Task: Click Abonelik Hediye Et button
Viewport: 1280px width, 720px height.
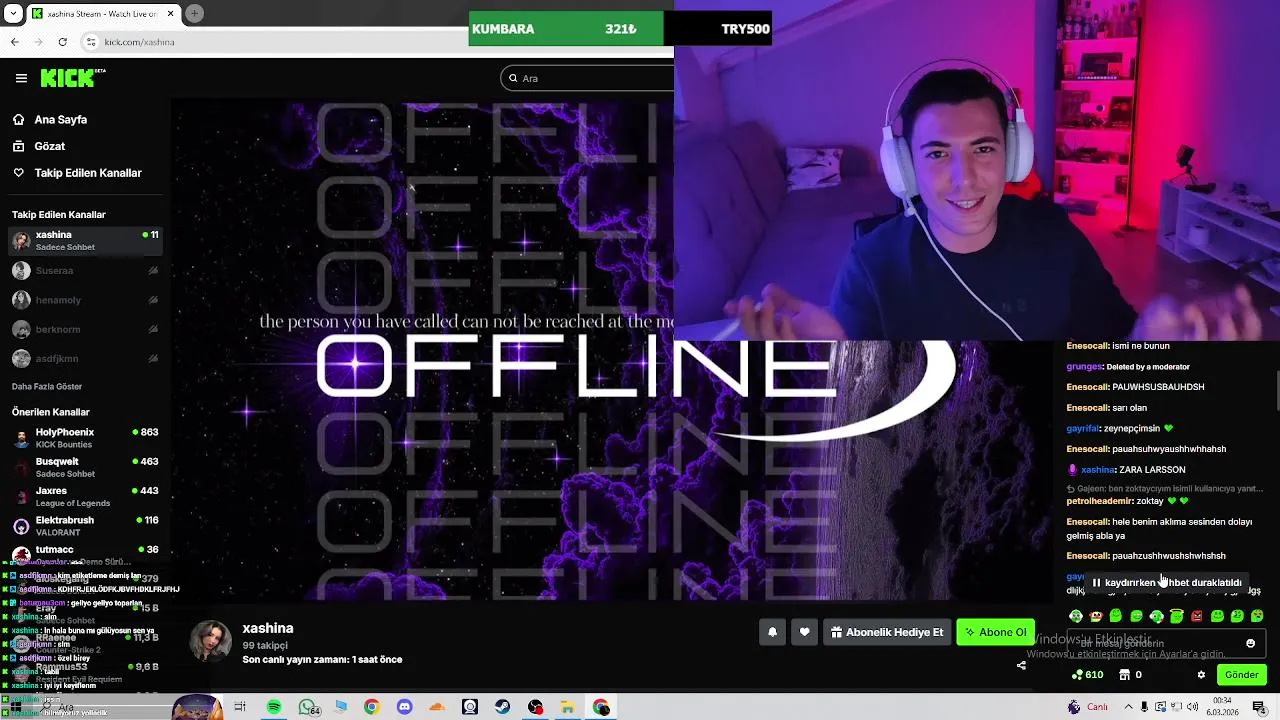Action: [887, 632]
